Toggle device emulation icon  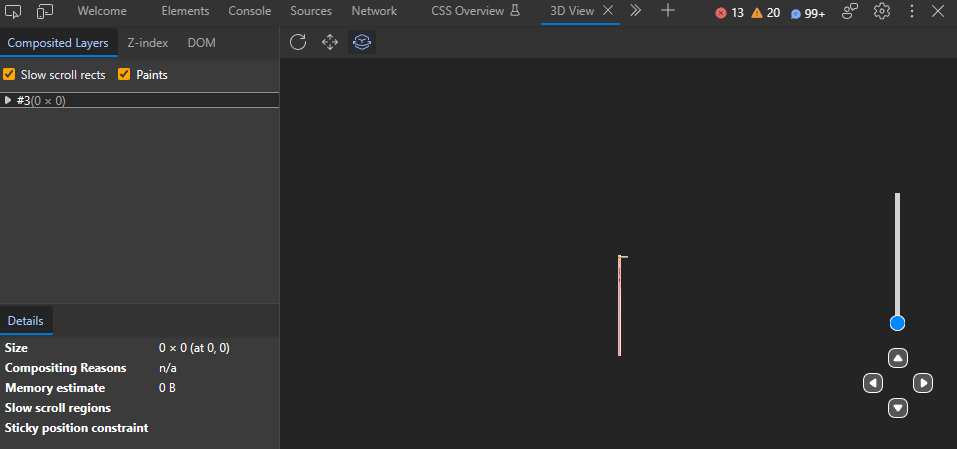(x=45, y=11)
